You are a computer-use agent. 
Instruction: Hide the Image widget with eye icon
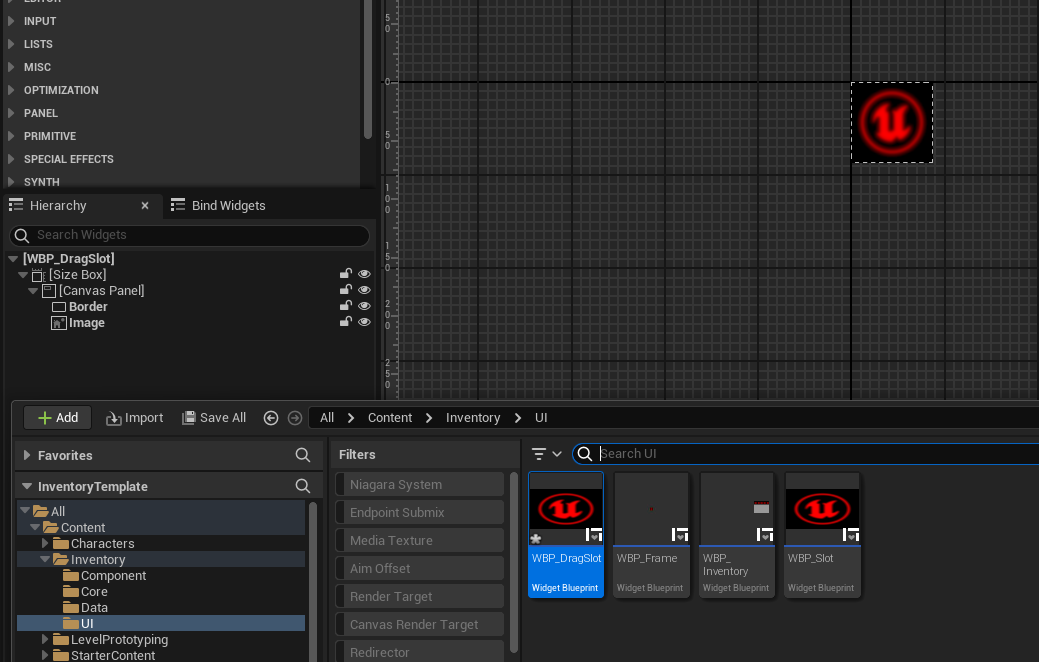[x=364, y=322]
